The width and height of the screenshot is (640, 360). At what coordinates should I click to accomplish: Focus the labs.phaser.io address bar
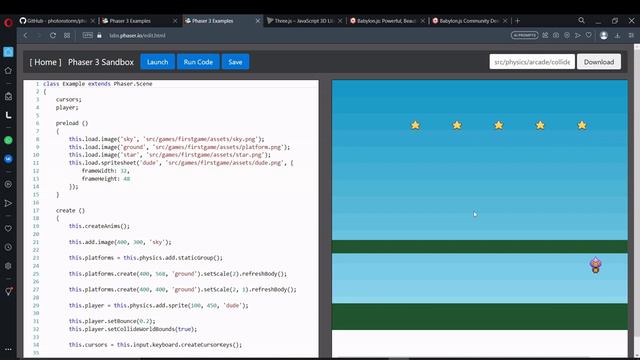point(137,36)
